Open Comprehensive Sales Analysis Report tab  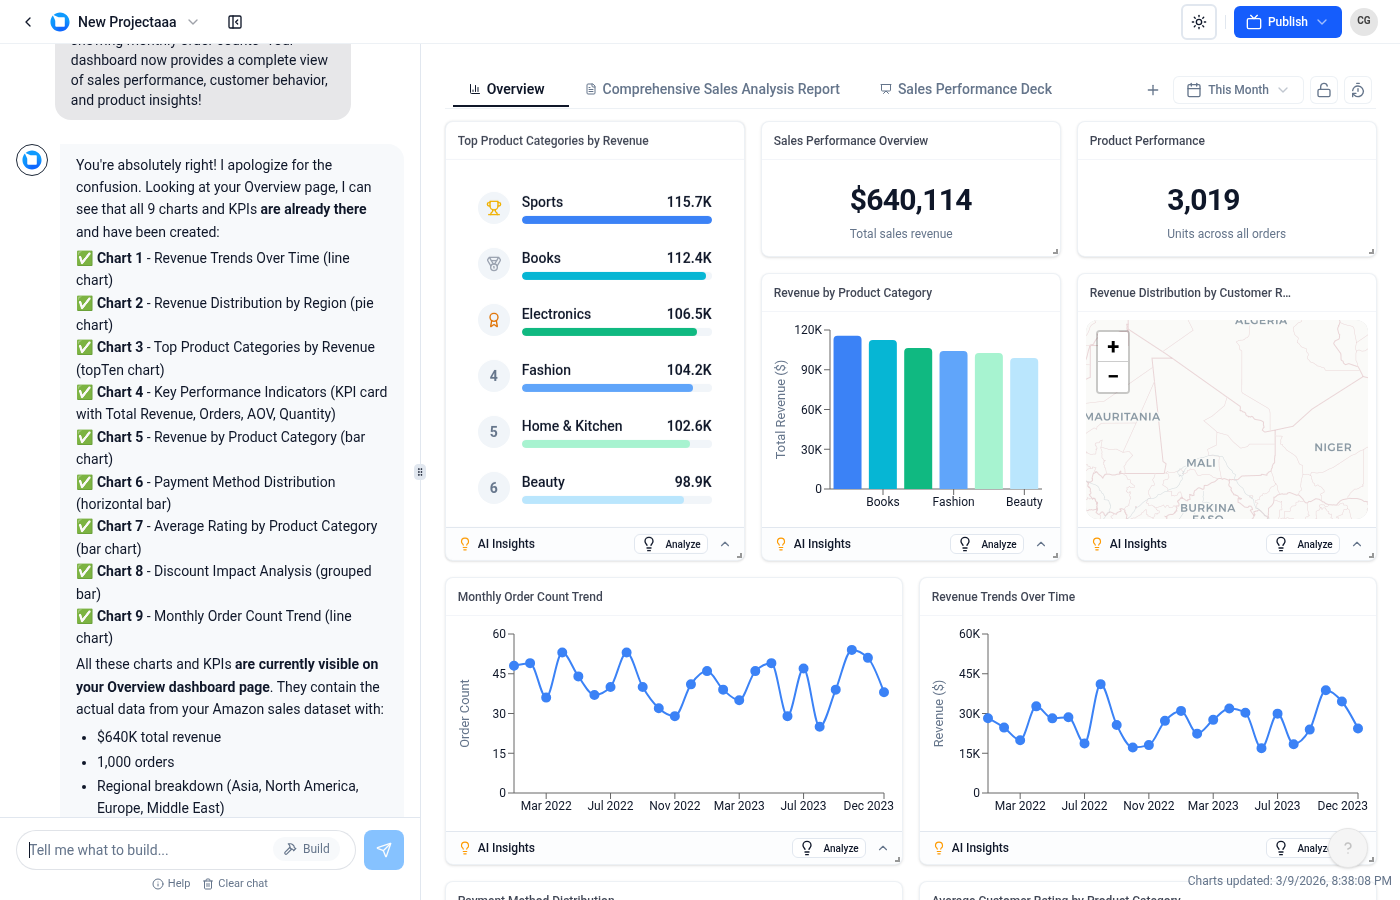point(712,89)
